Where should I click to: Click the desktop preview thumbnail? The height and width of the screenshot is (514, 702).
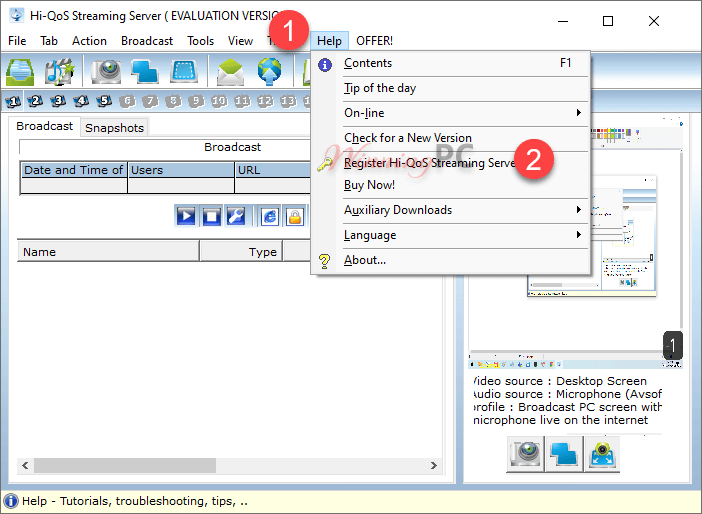pyautogui.click(x=575, y=242)
